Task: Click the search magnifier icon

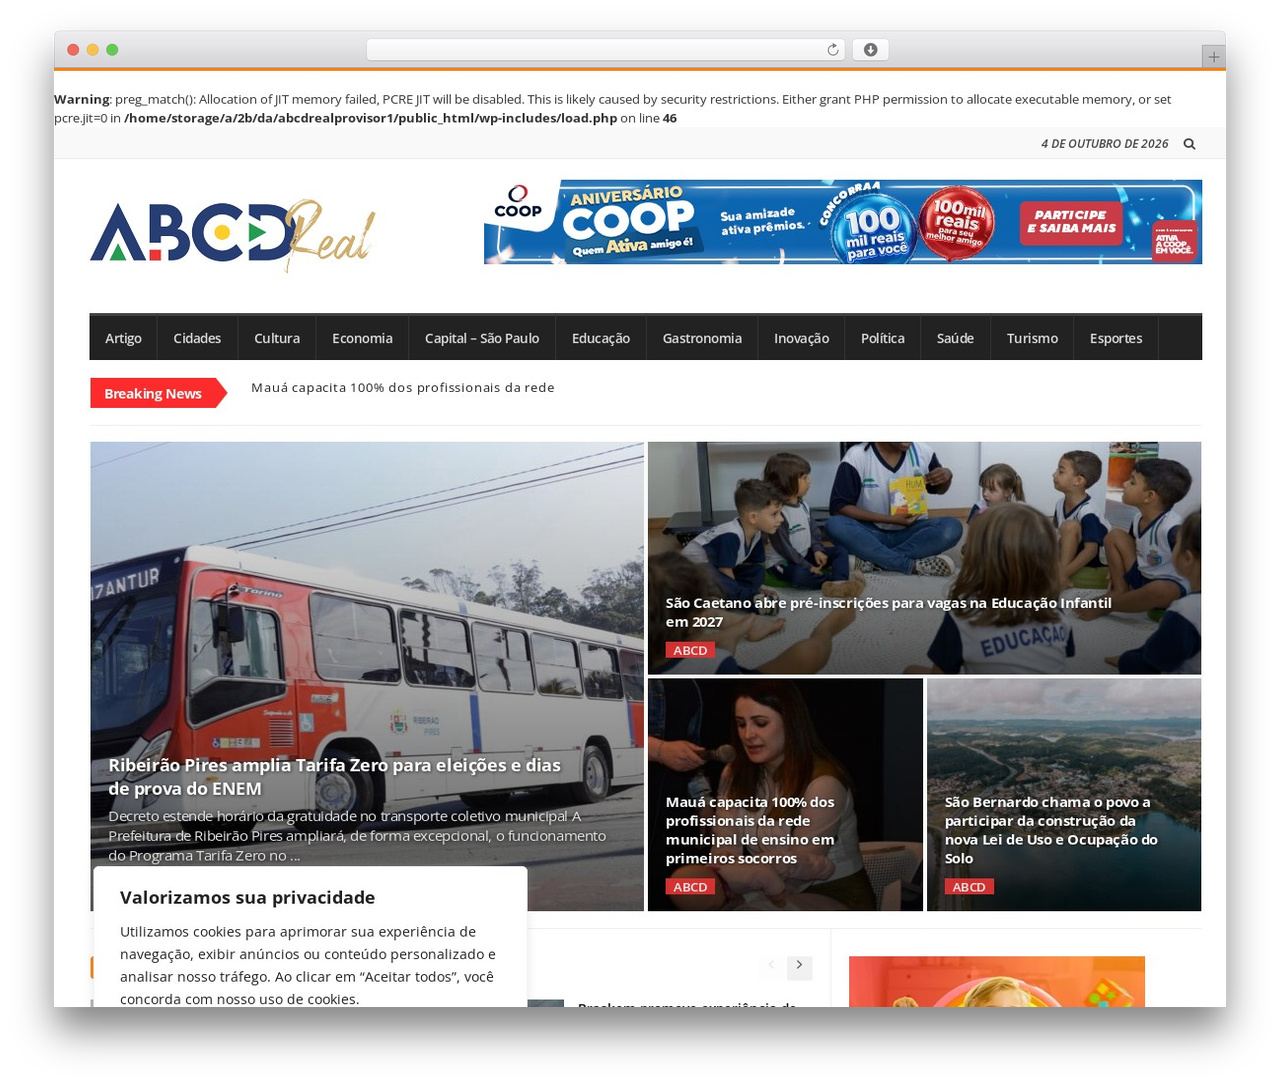Action: (x=1189, y=144)
